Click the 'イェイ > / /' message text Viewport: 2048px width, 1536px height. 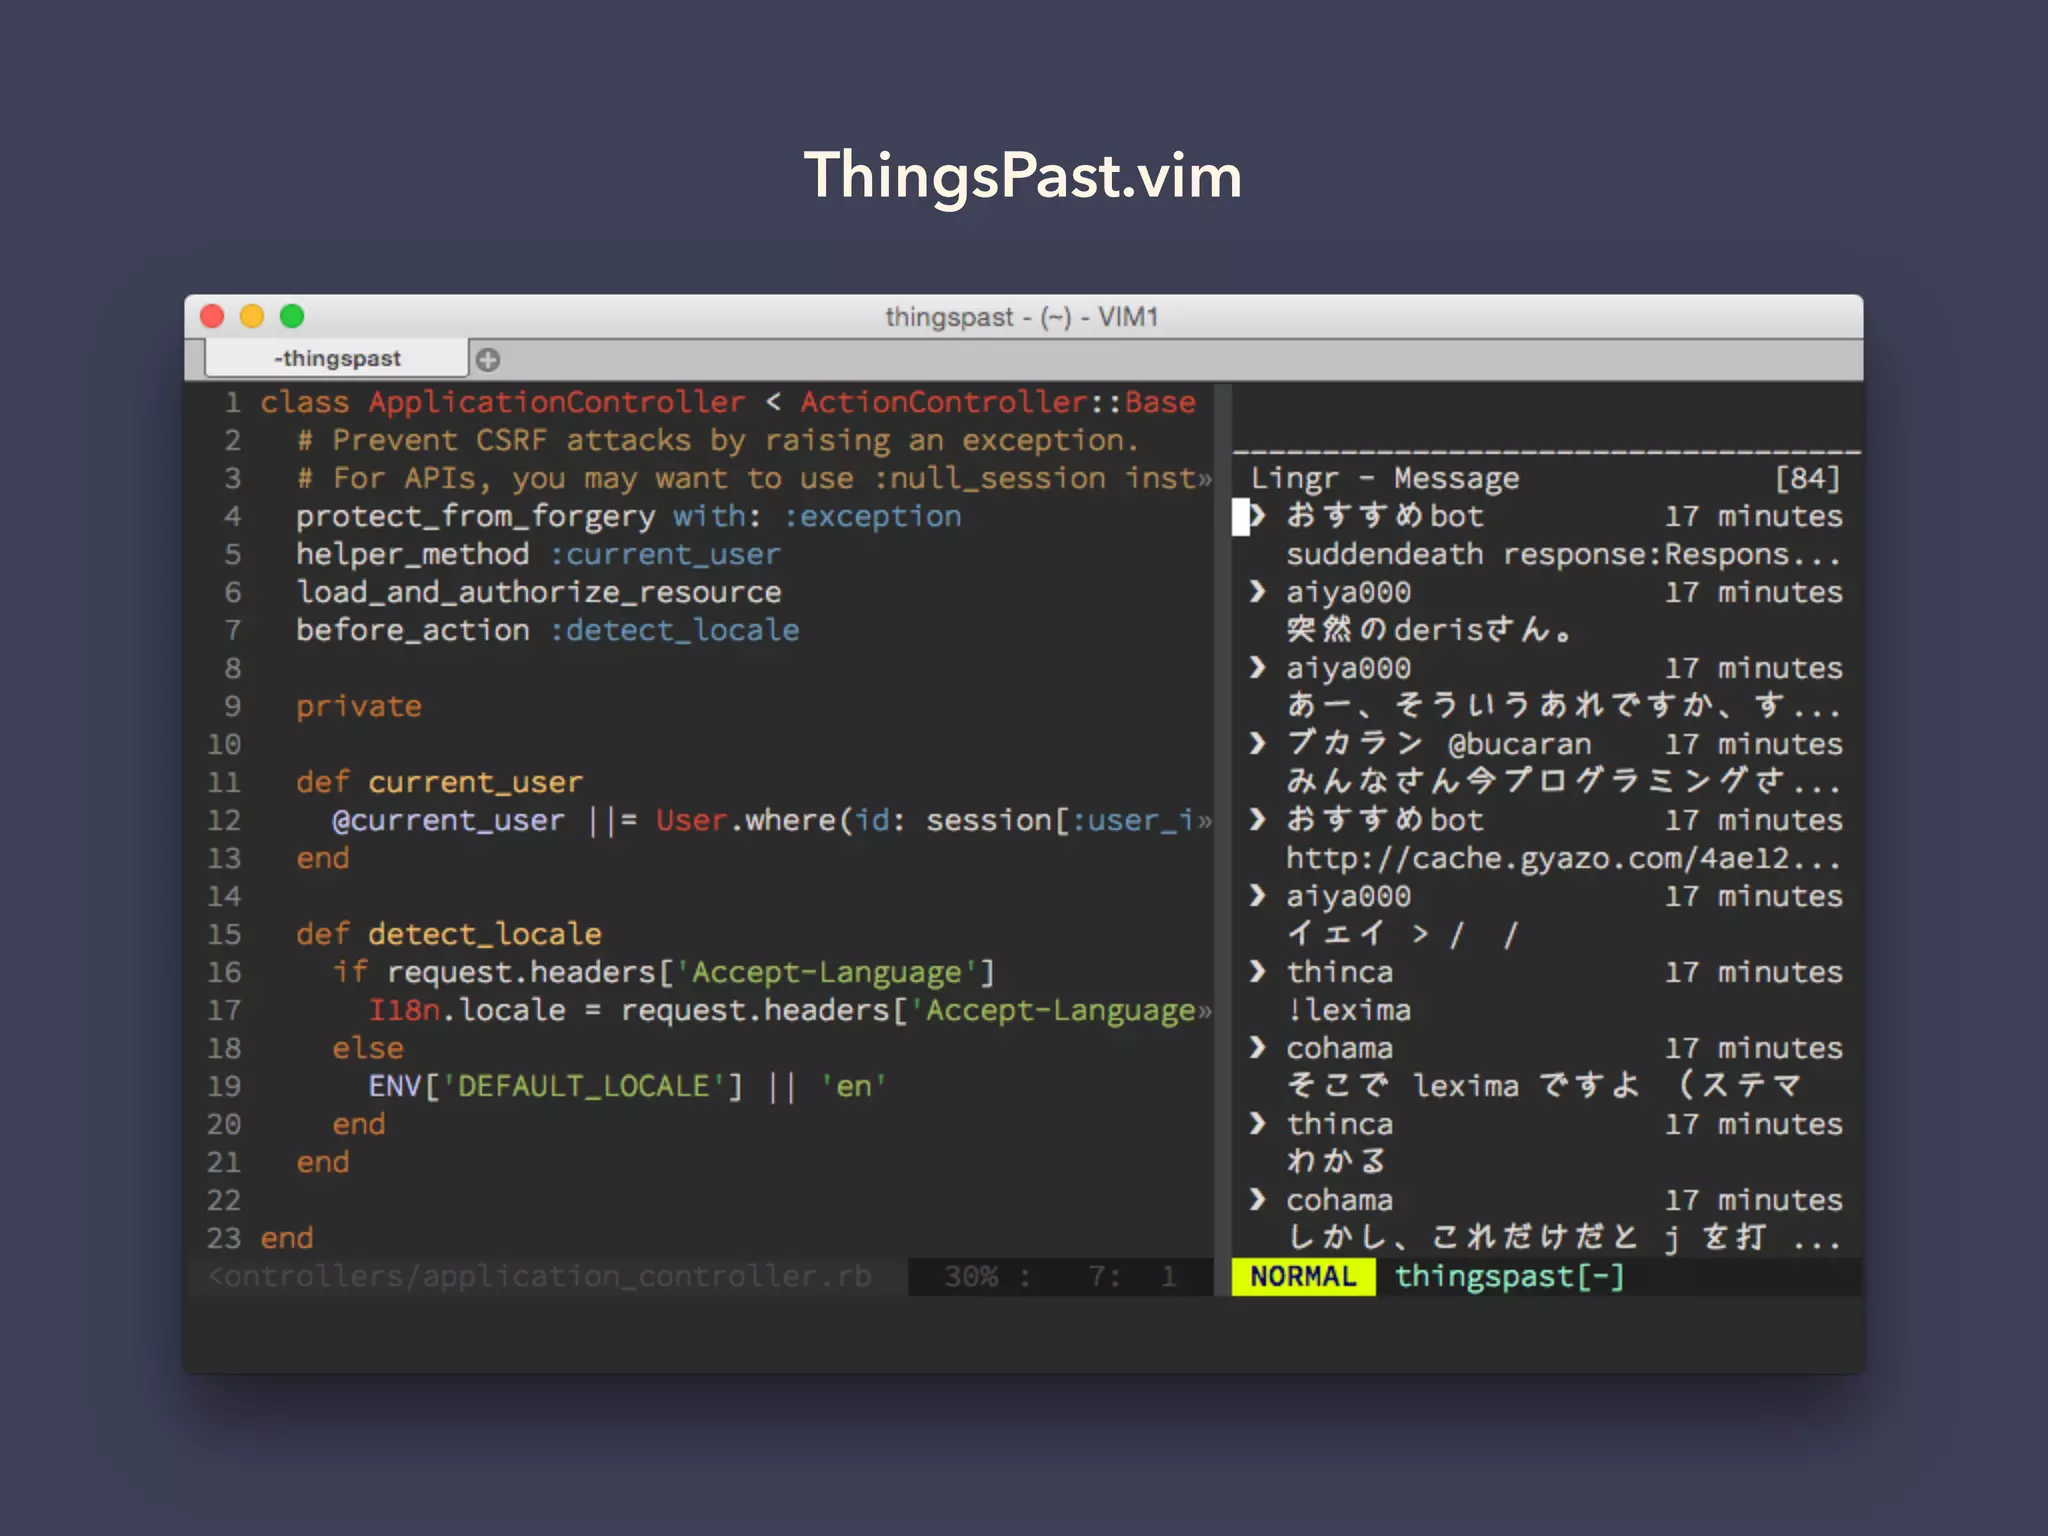[1403, 934]
